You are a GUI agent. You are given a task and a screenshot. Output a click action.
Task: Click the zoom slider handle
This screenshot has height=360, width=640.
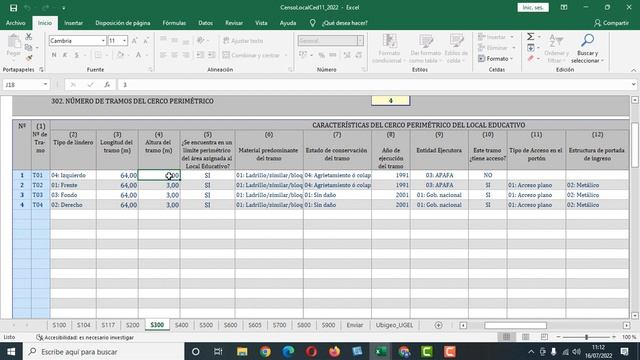click(587, 337)
